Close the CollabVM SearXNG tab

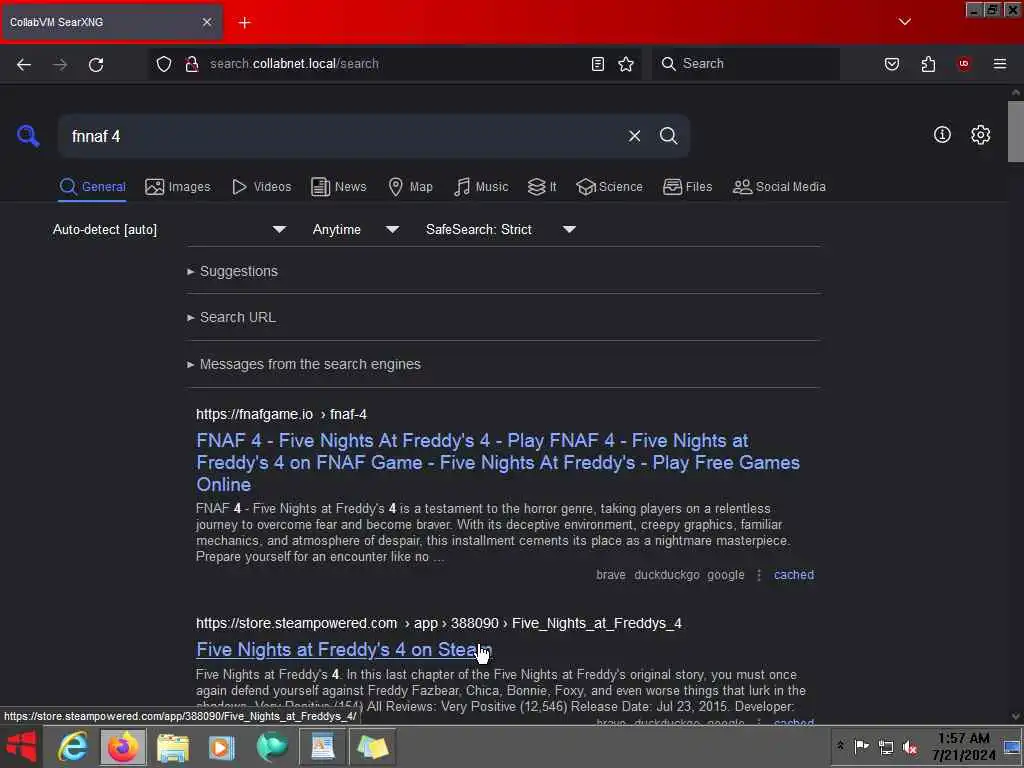[207, 22]
